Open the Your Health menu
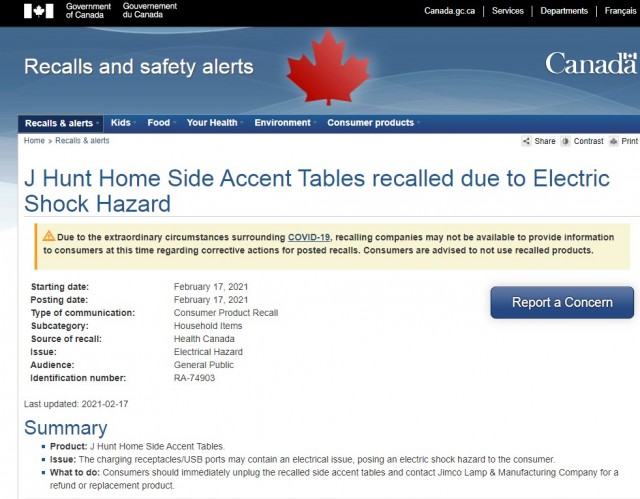 click(x=213, y=123)
